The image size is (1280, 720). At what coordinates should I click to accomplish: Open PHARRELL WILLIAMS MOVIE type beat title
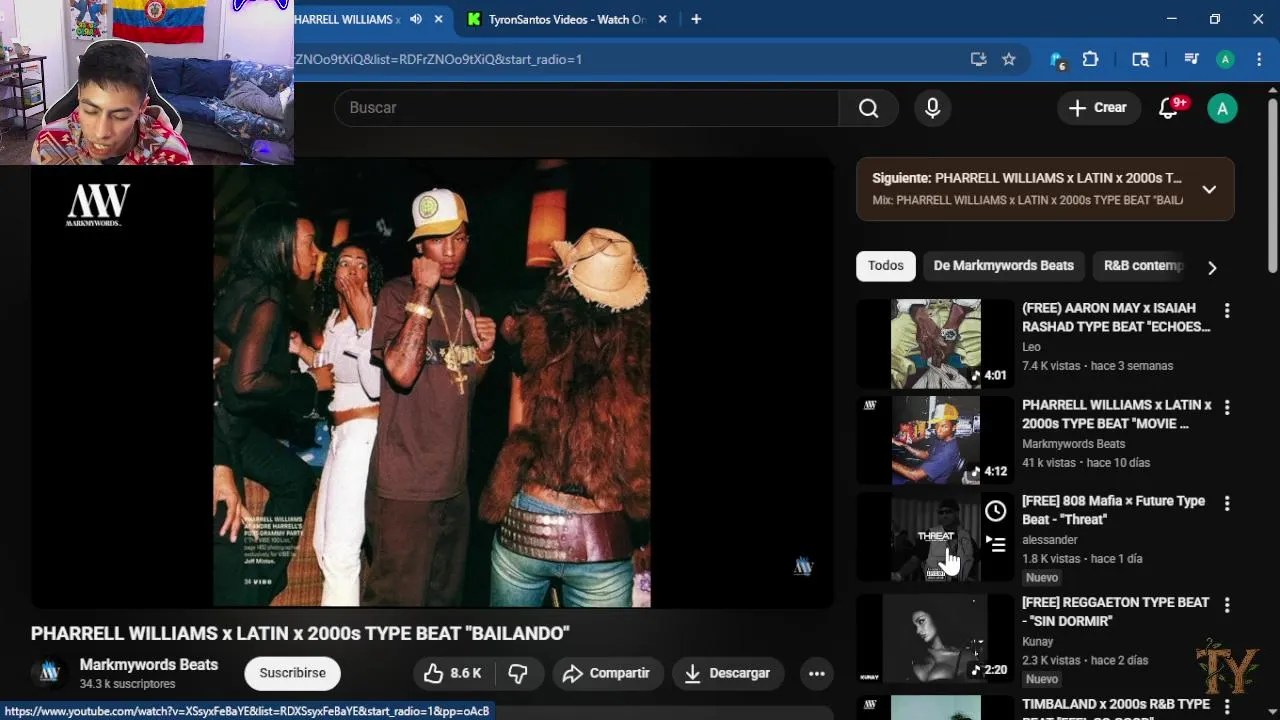point(1116,414)
